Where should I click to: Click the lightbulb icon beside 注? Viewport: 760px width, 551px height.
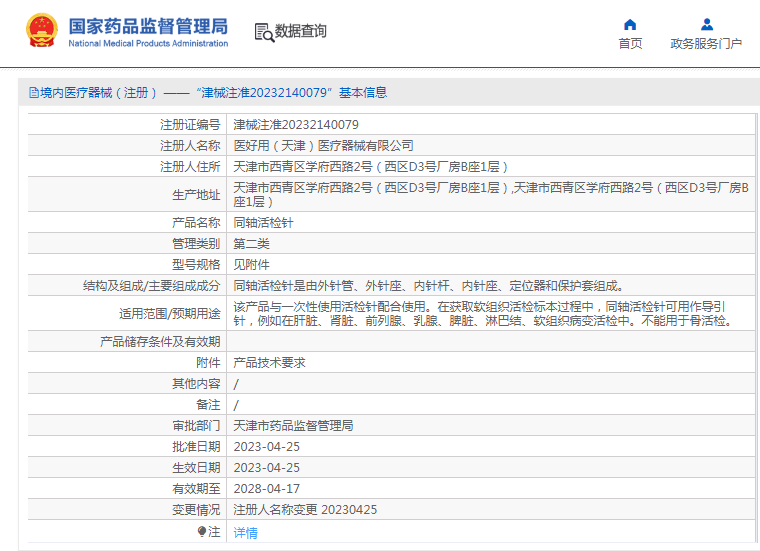click(x=201, y=532)
